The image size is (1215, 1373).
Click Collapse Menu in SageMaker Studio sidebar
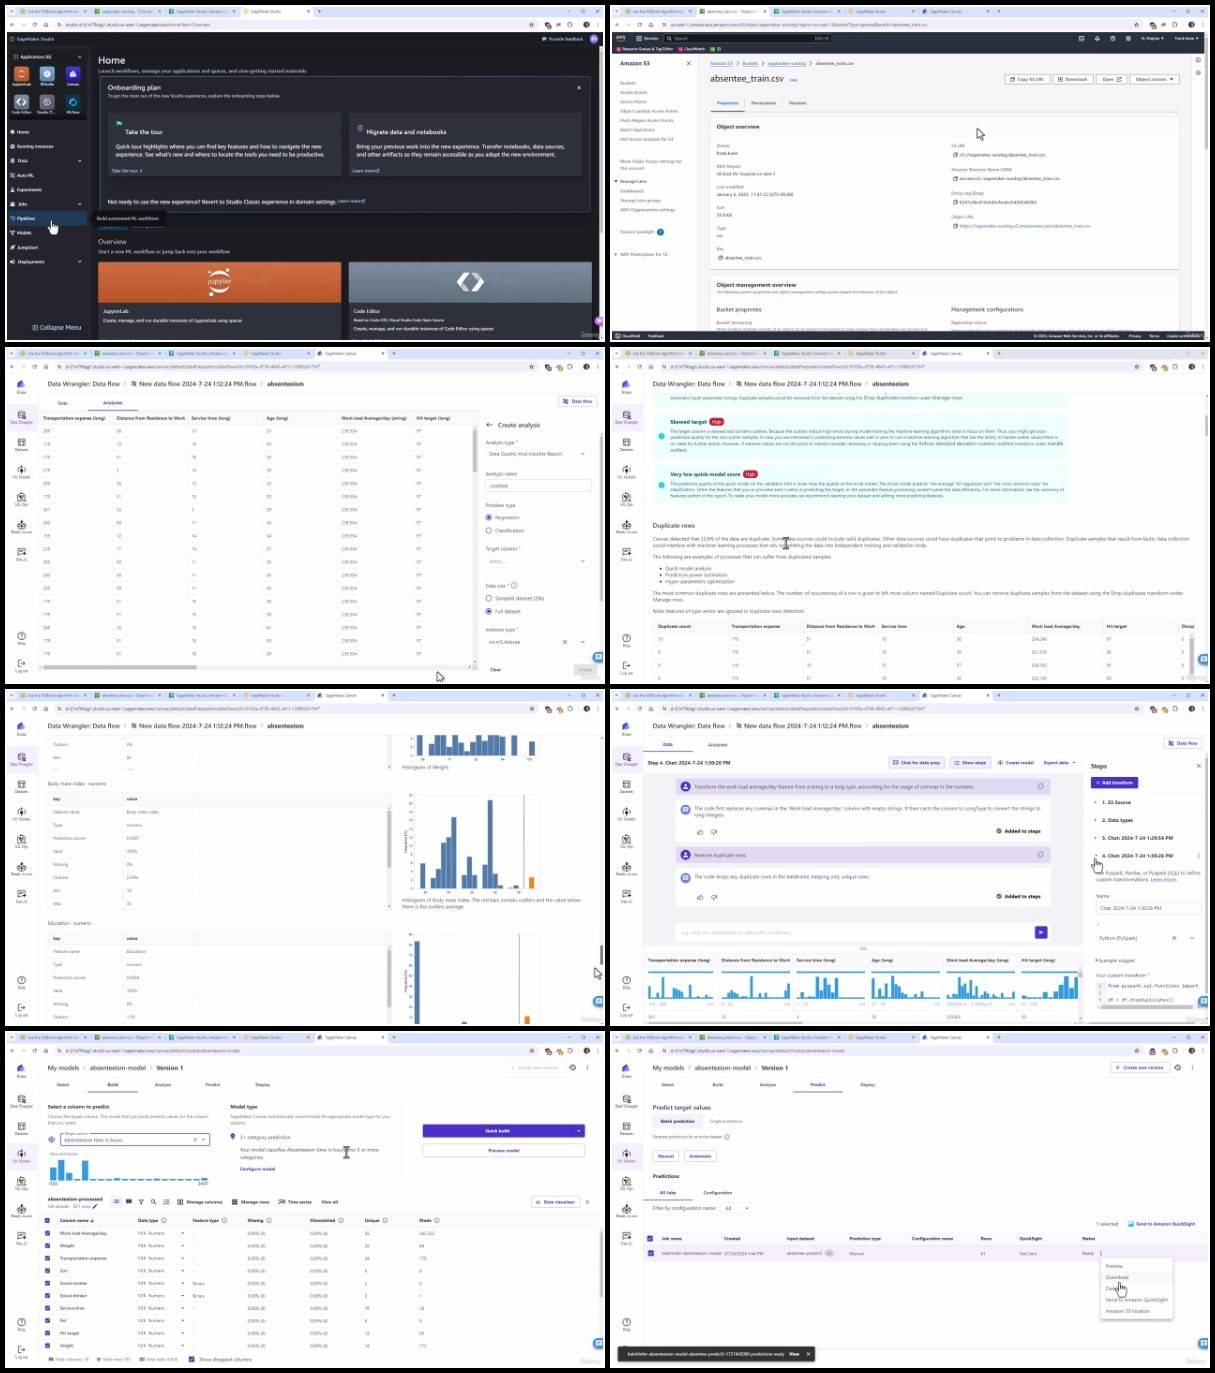click(x=56, y=327)
